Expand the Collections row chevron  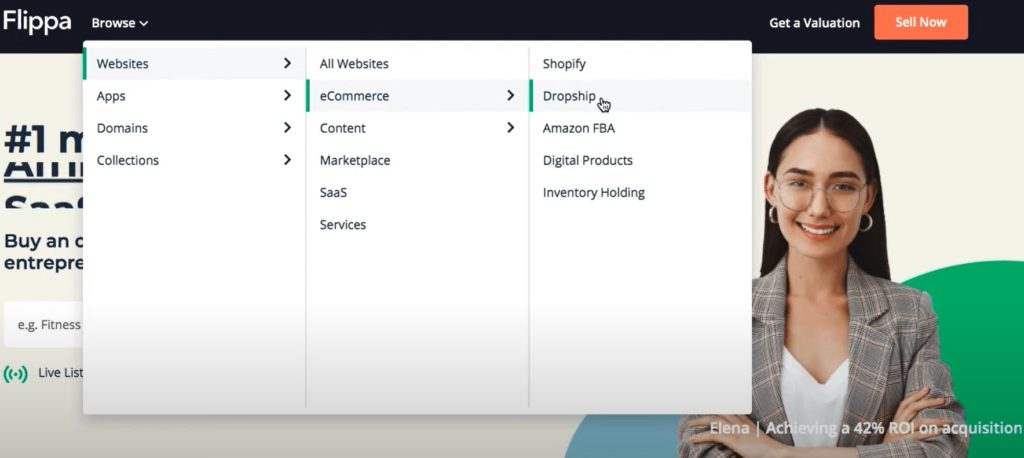coord(287,159)
